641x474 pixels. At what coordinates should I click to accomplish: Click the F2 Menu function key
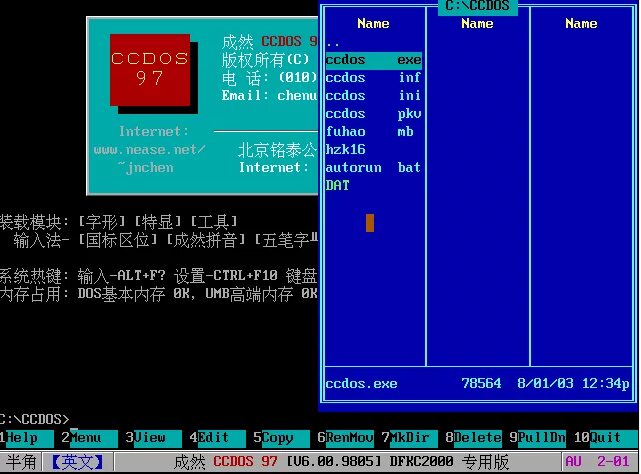click(x=90, y=438)
